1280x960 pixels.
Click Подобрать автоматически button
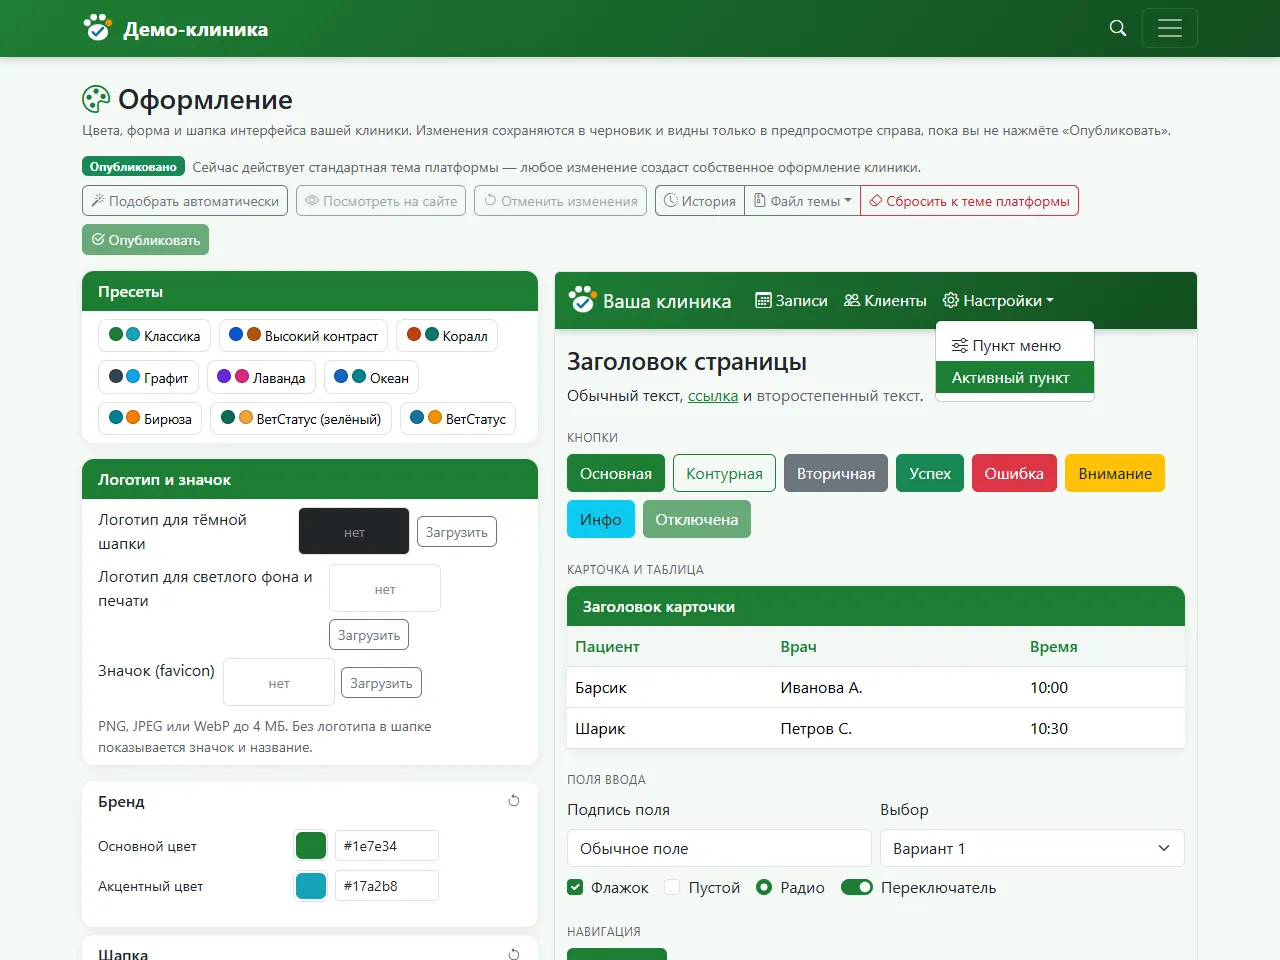point(185,201)
